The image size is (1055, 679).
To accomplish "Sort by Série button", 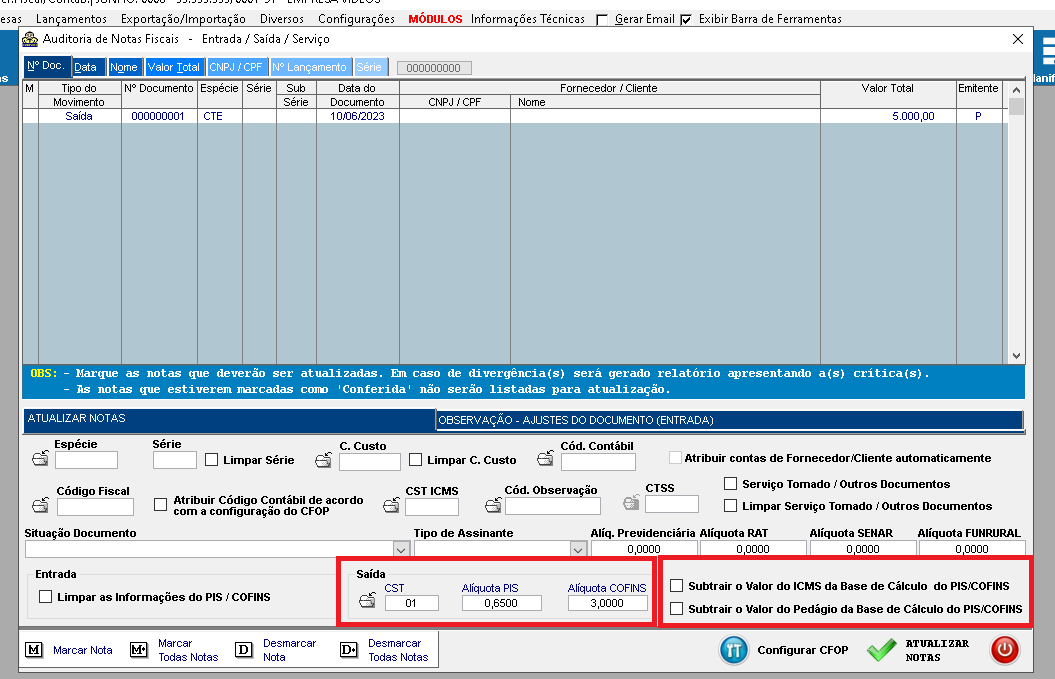I will (x=371, y=67).
